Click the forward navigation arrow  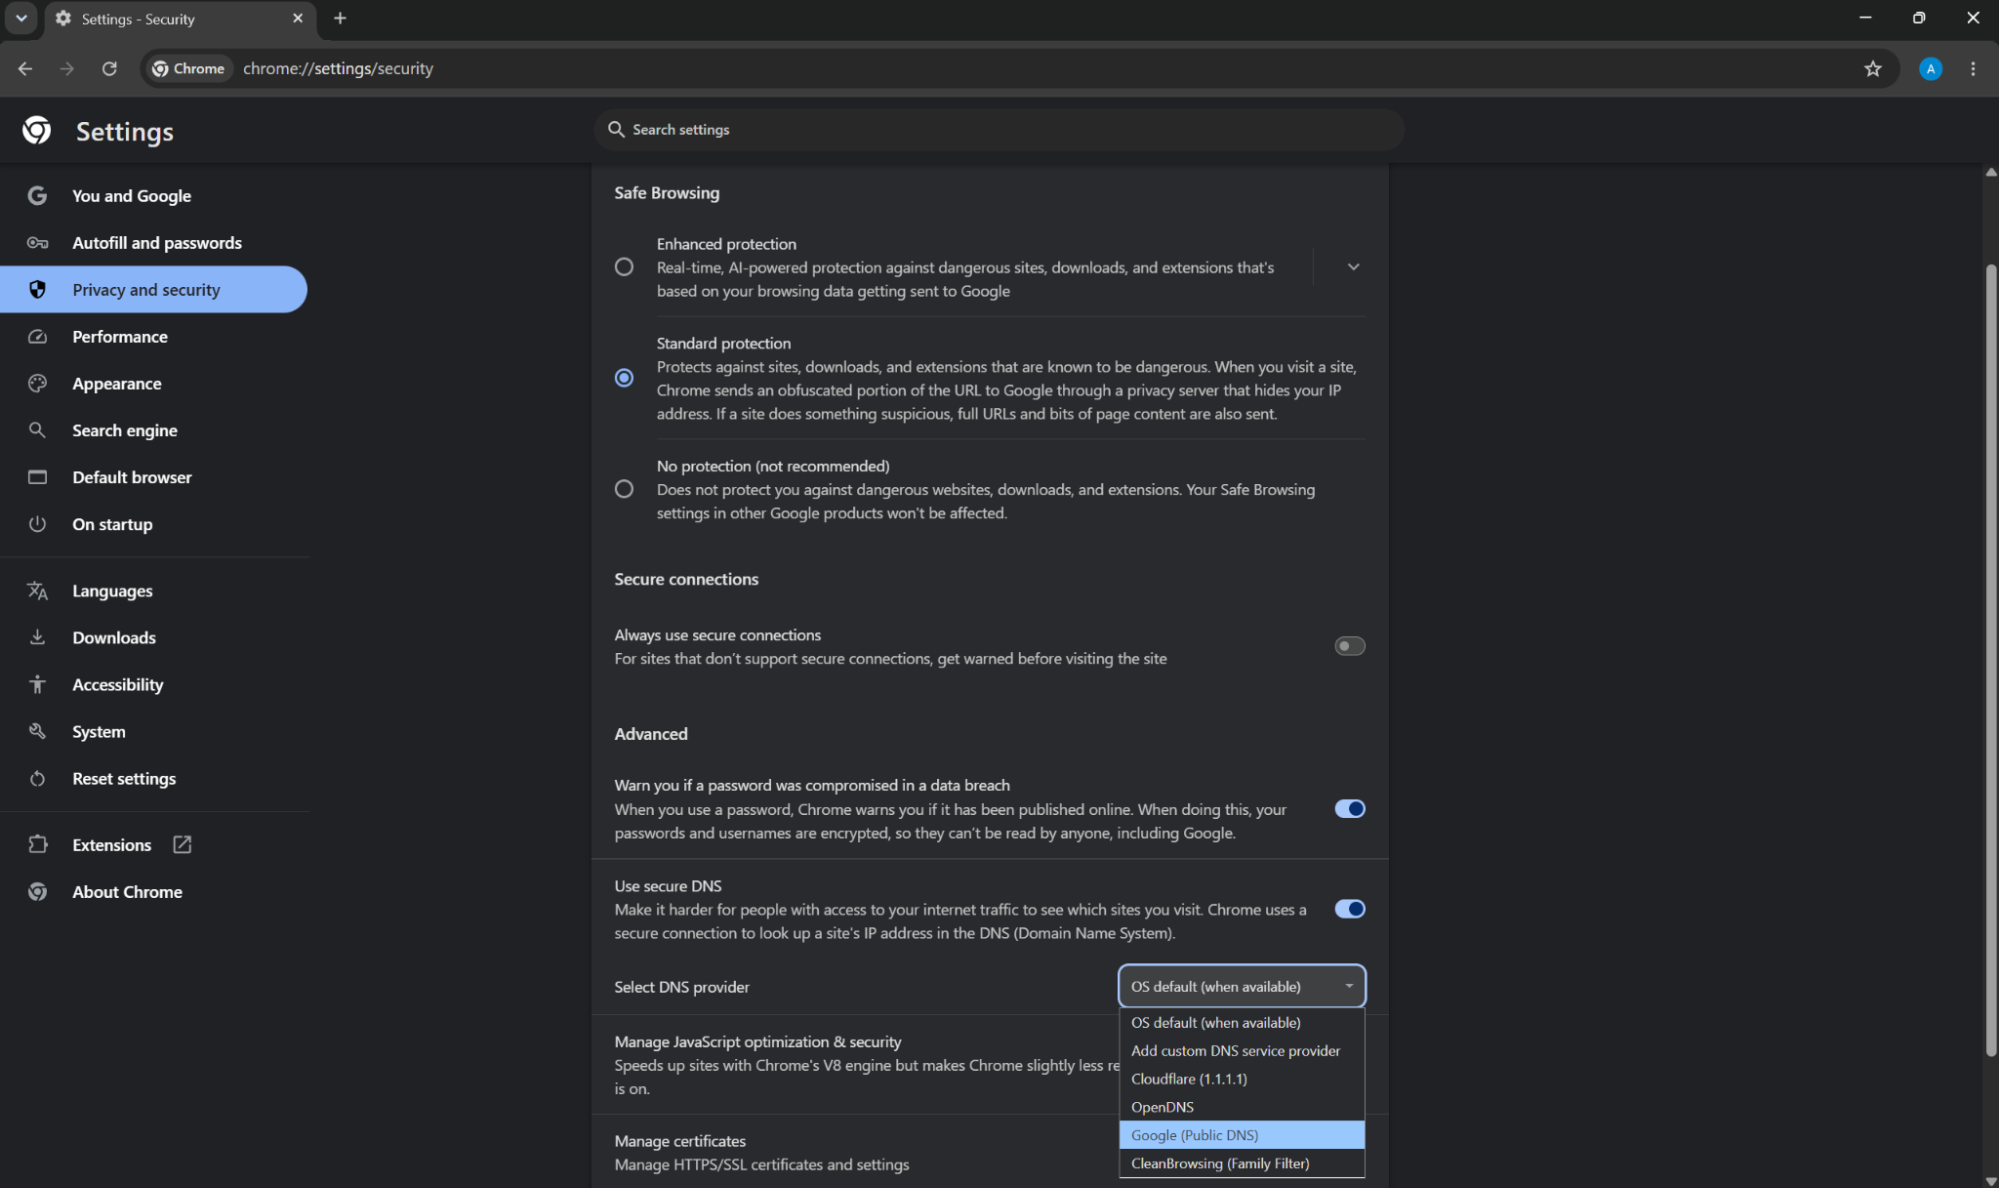[x=67, y=68]
